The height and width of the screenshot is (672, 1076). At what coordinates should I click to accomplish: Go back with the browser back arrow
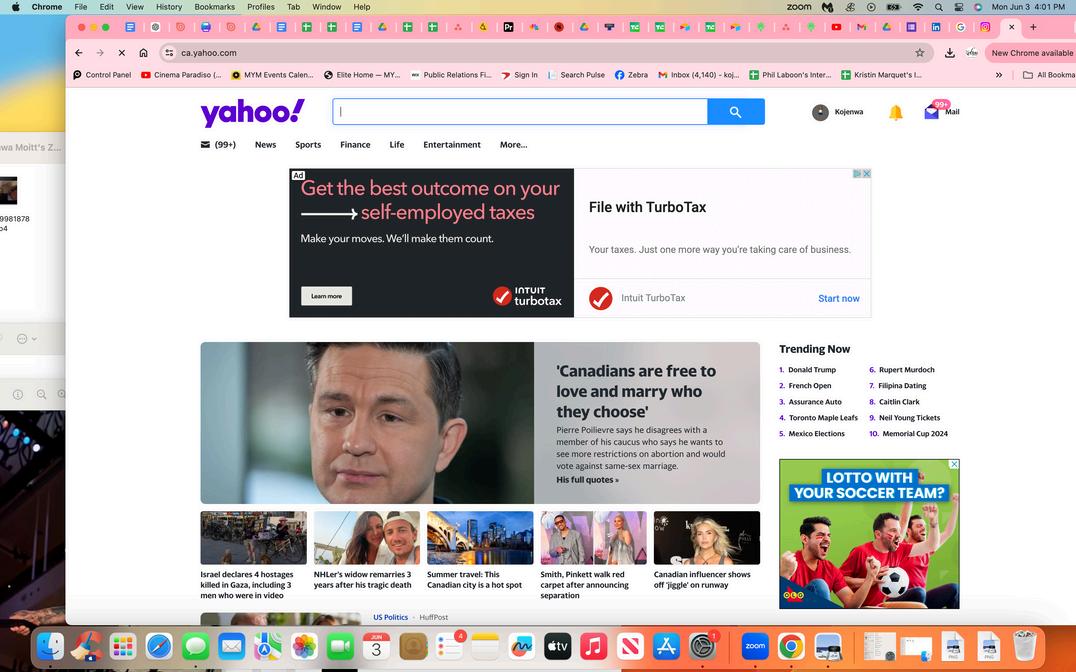pyautogui.click(x=79, y=53)
